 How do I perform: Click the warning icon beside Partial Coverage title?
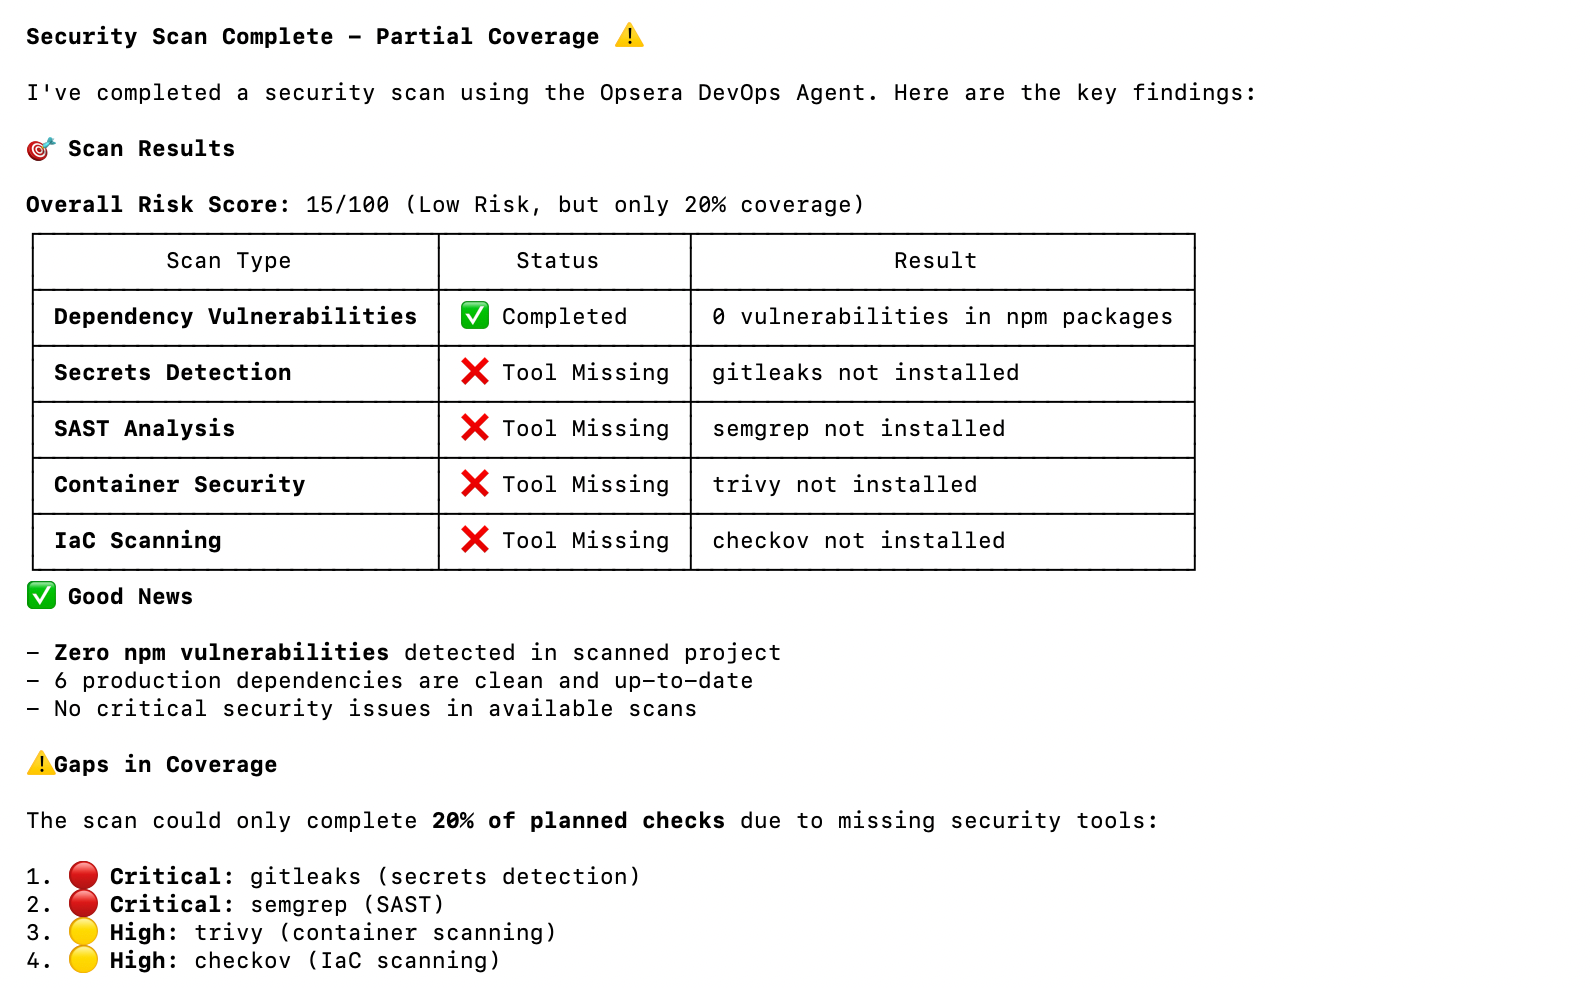[x=629, y=36]
